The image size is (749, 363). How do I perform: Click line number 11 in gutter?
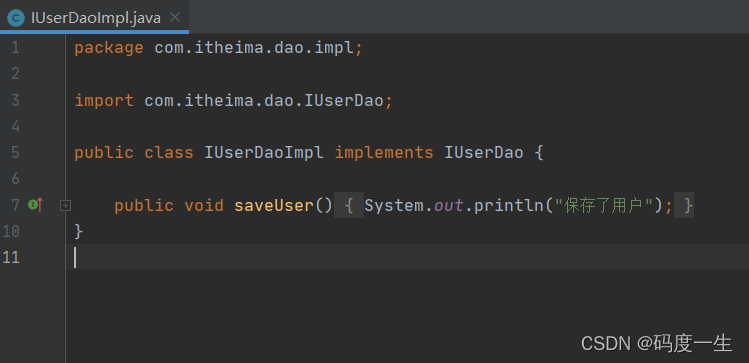tap(11, 257)
